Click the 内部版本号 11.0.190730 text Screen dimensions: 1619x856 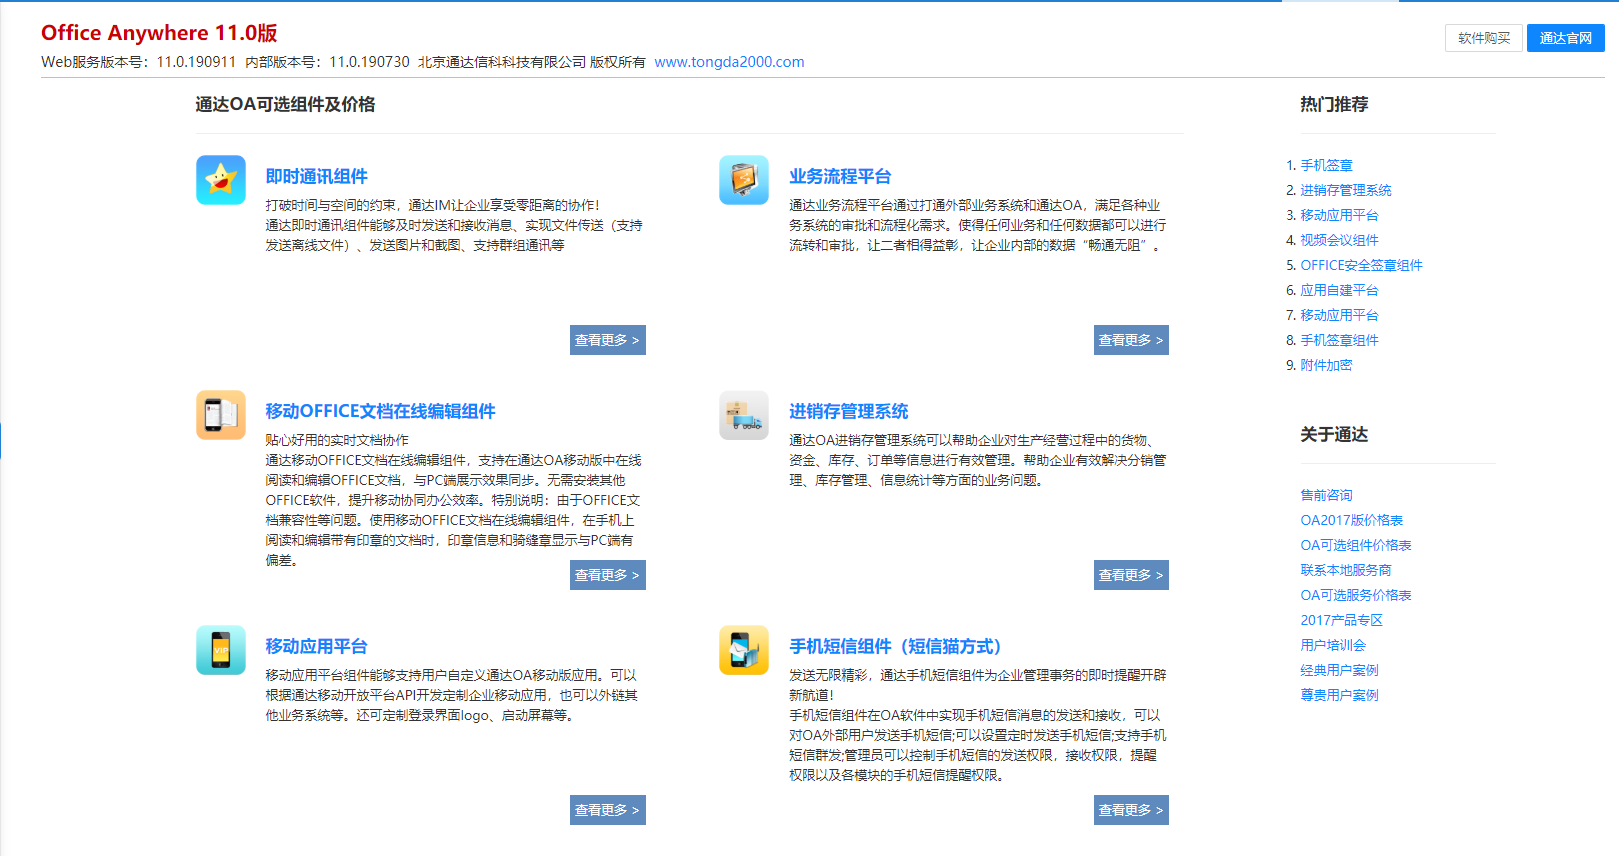[327, 62]
